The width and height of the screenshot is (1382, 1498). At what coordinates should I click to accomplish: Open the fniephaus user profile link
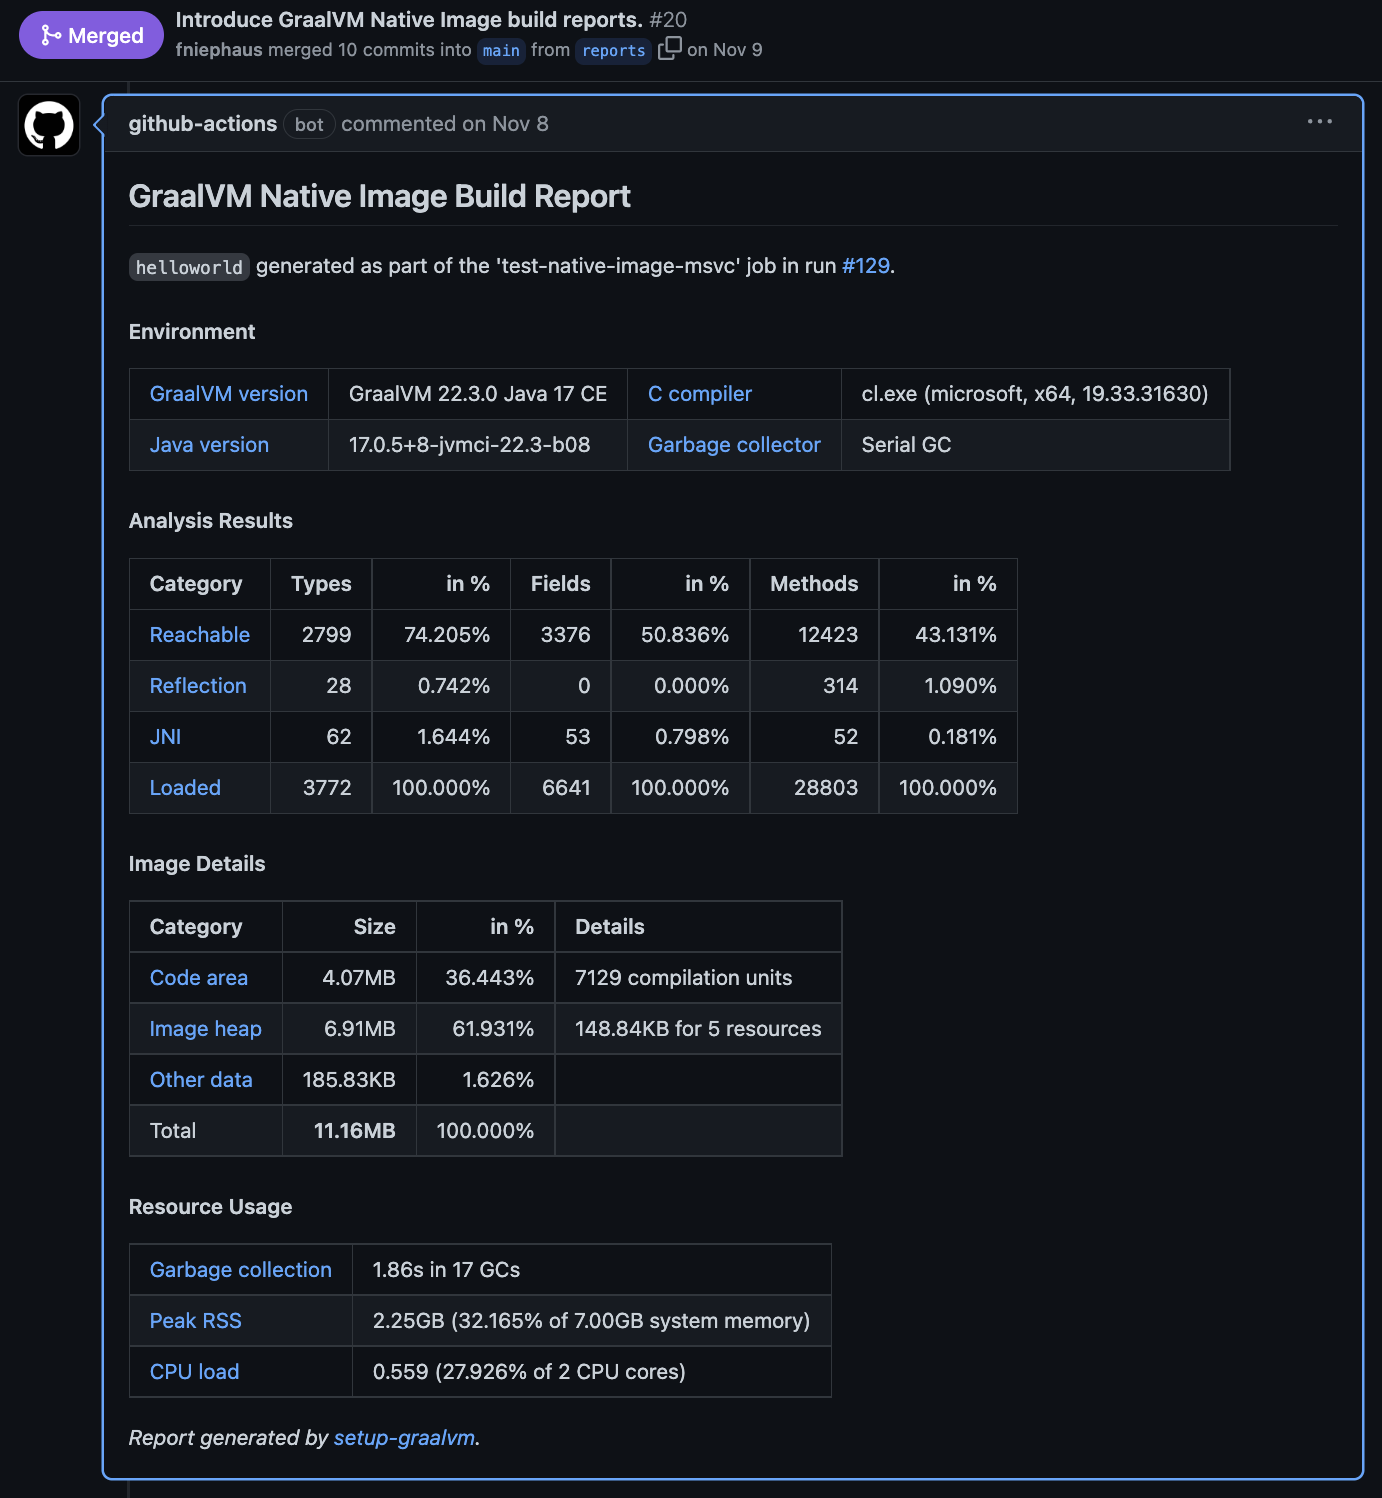(x=219, y=50)
